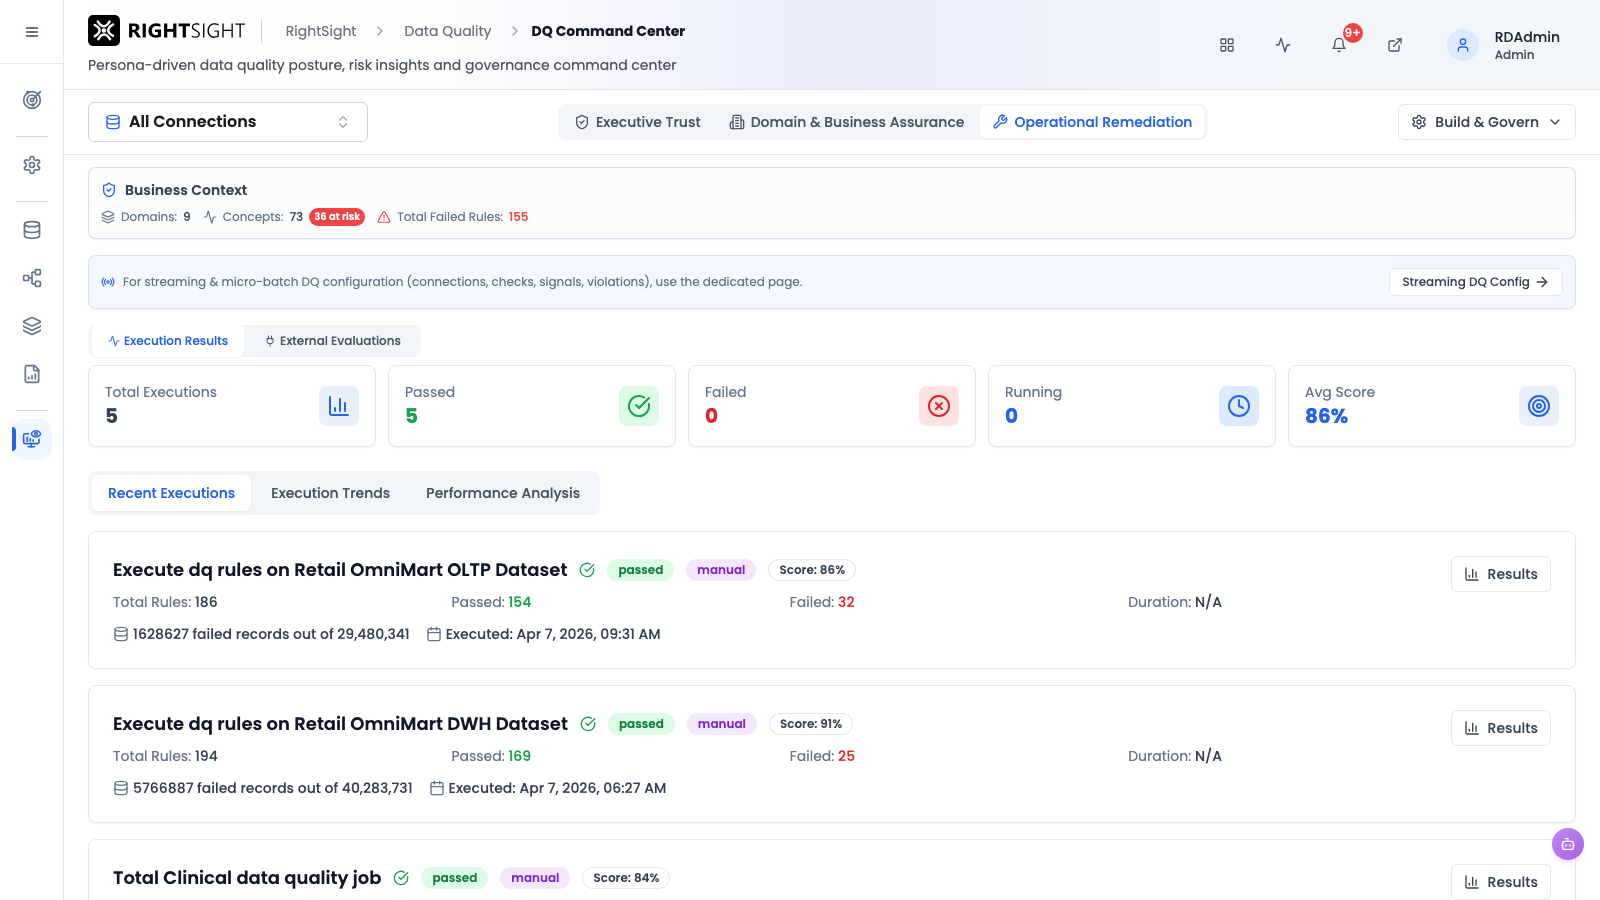Open the Execution Trends tab

click(x=330, y=493)
